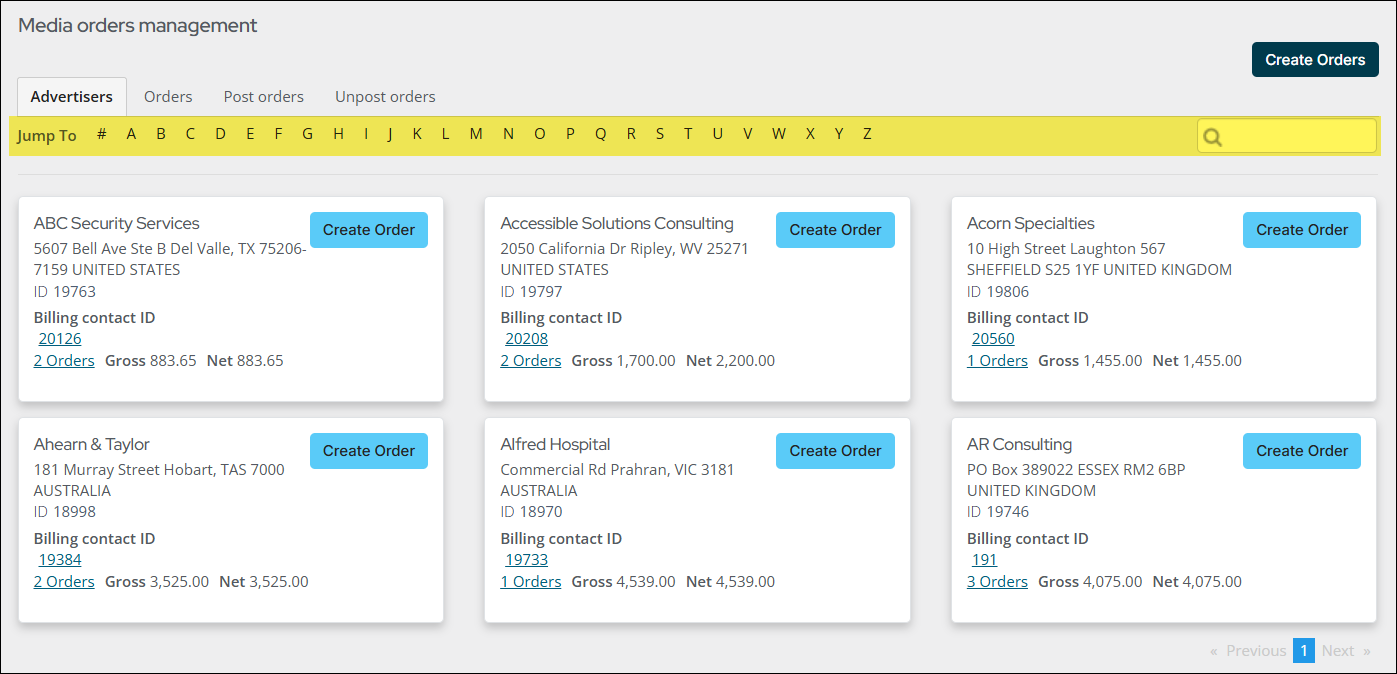View 2 Orders for Accessible Solutions Consulting

(x=531, y=361)
